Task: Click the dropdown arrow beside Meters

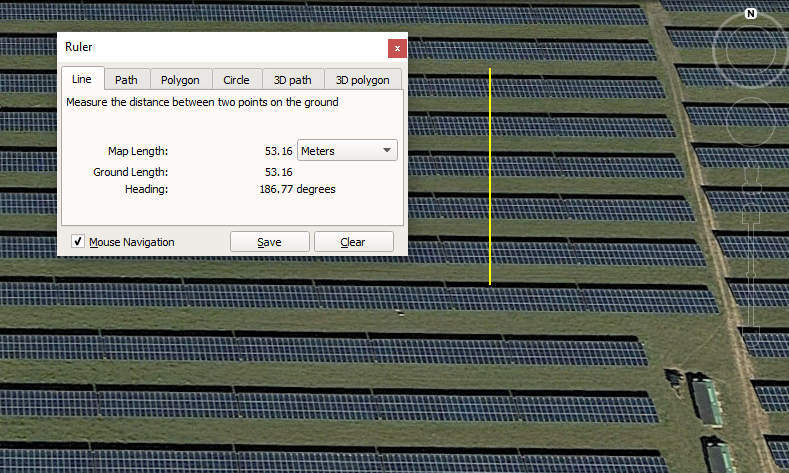Action: click(x=386, y=151)
